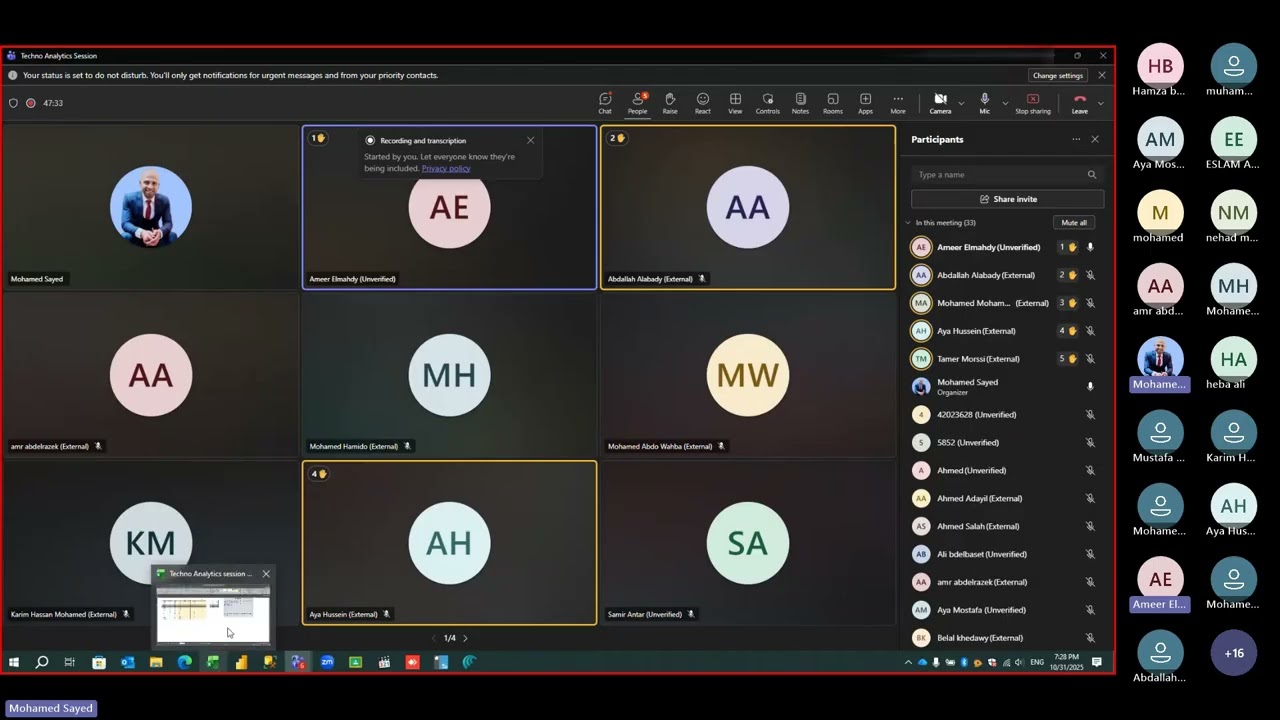Open Windows taskbar Search
The image size is (1280, 720).
pyautogui.click(x=42, y=662)
